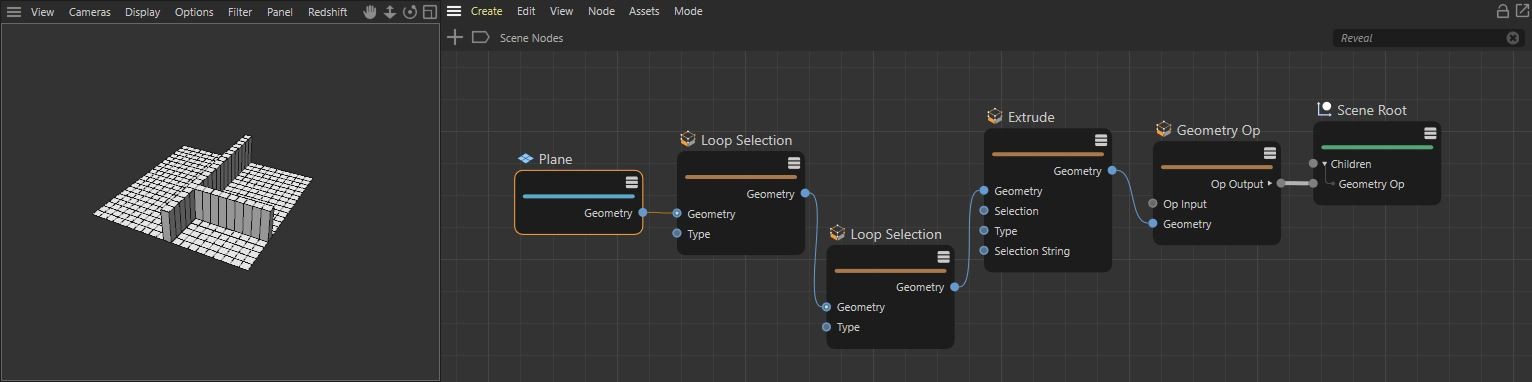Click the Extrude node cube icon

click(x=995, y=116)
